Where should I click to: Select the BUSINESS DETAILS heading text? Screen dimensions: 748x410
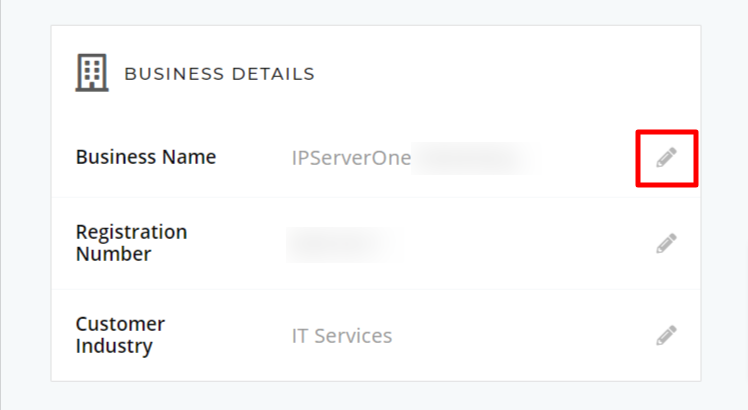coord(219,74)
